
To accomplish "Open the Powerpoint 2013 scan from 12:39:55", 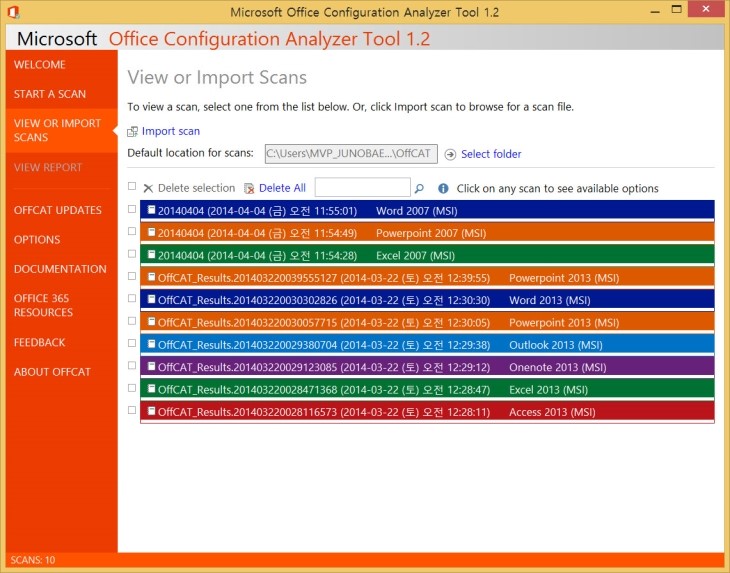I will pos(427,278).
